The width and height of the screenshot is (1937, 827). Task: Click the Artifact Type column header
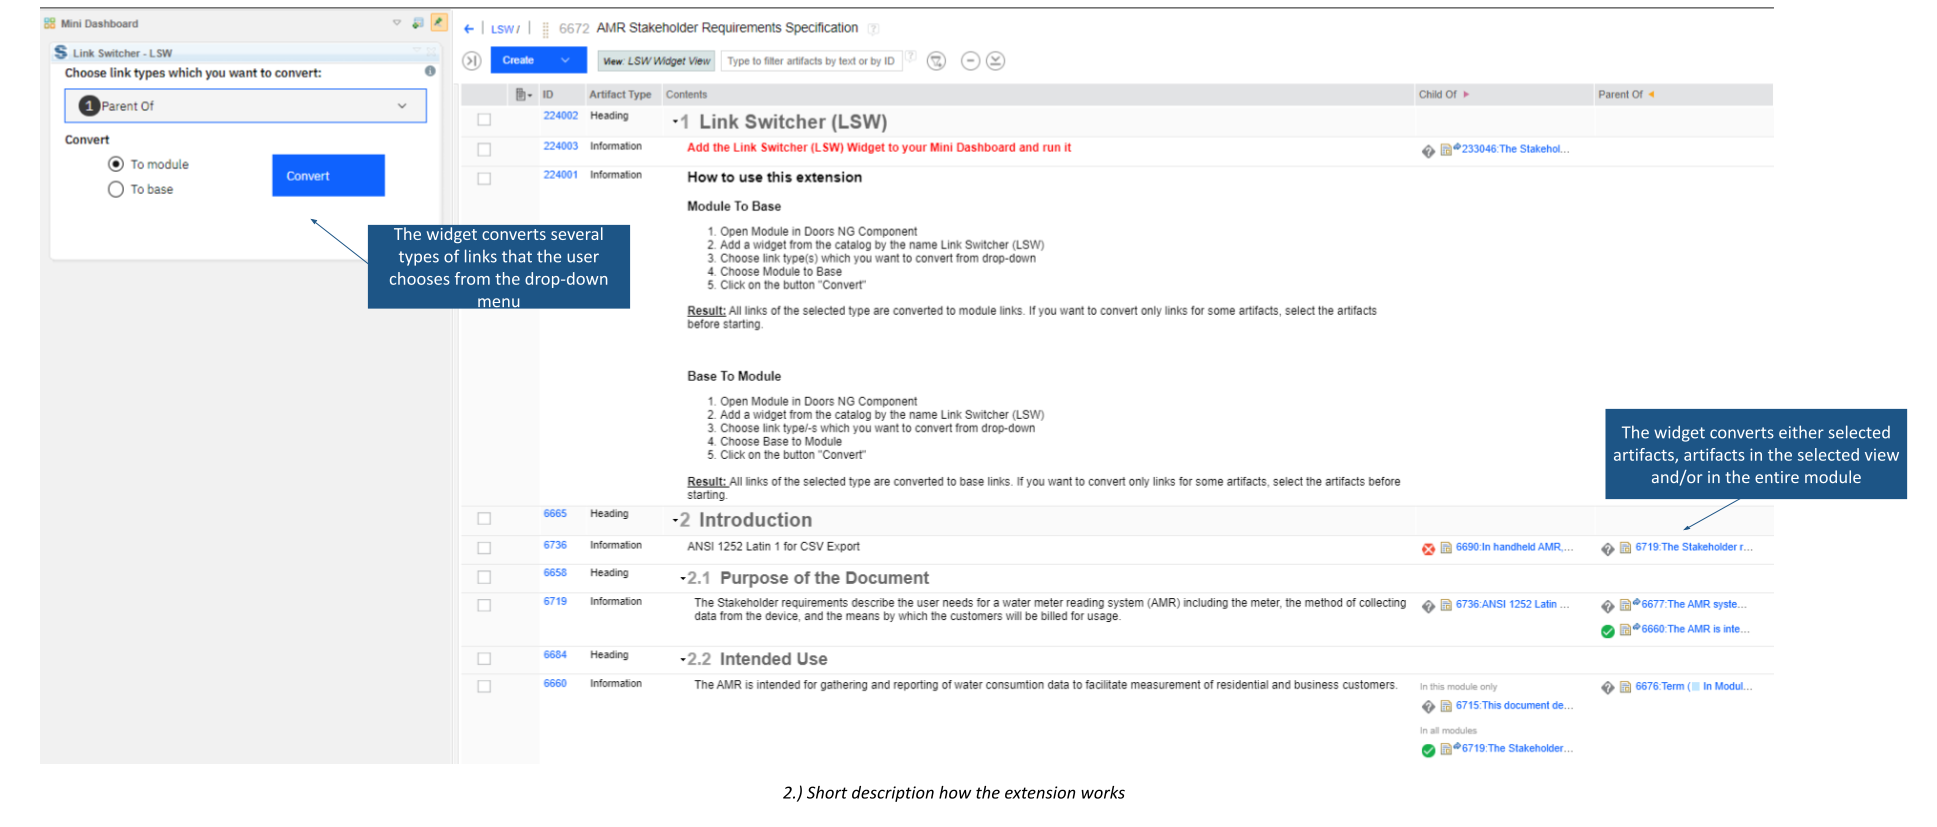[620, 95]
